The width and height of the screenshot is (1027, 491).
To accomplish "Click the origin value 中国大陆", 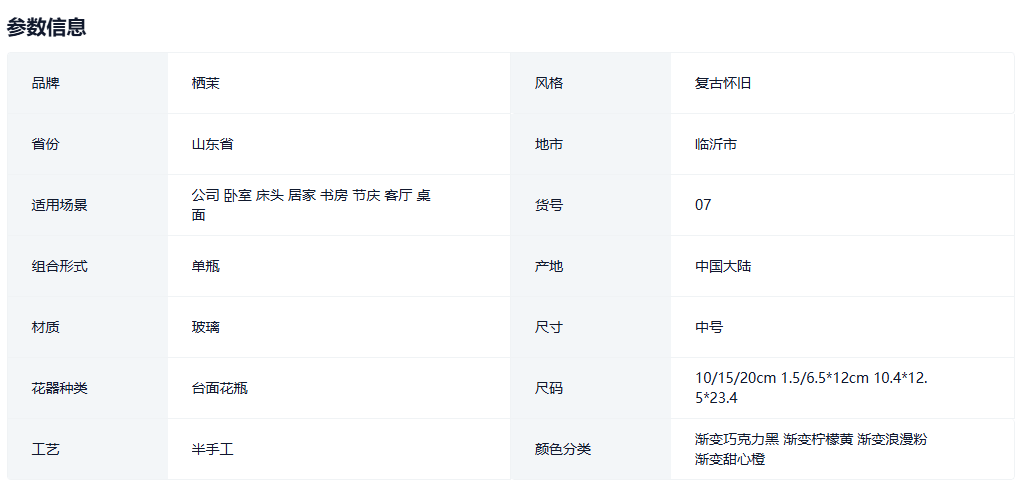I will click(723, 266).
